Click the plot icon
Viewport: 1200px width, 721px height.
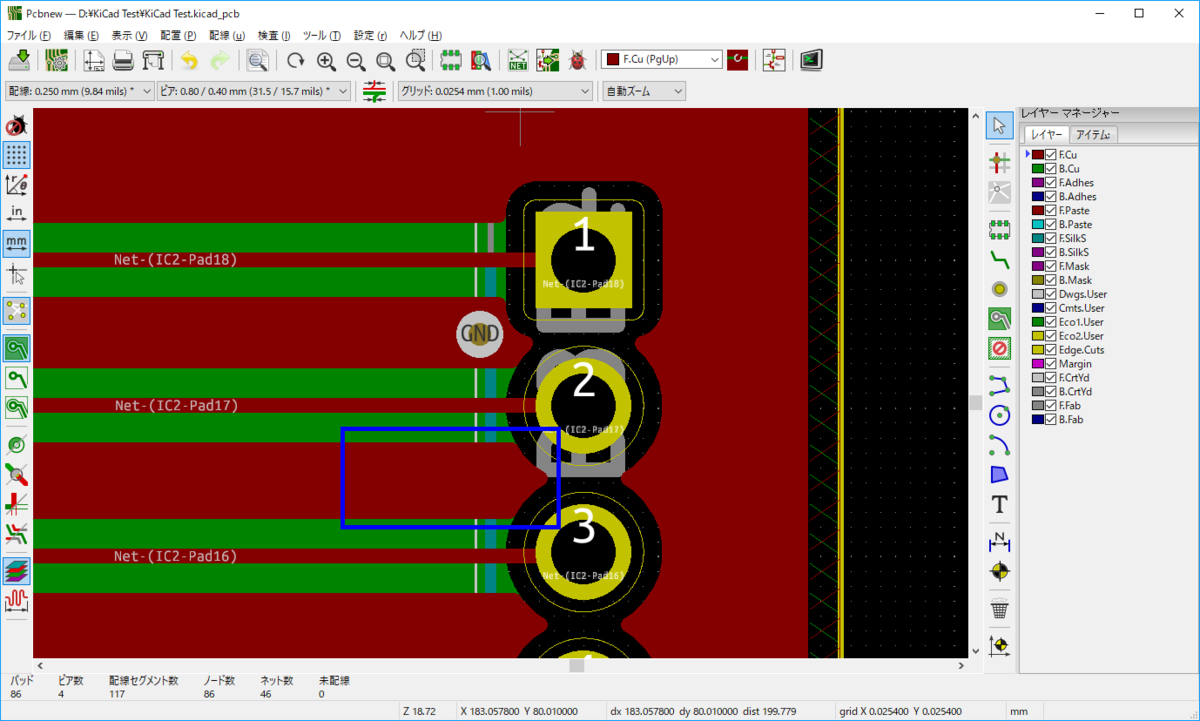click(x=153, y=60)
